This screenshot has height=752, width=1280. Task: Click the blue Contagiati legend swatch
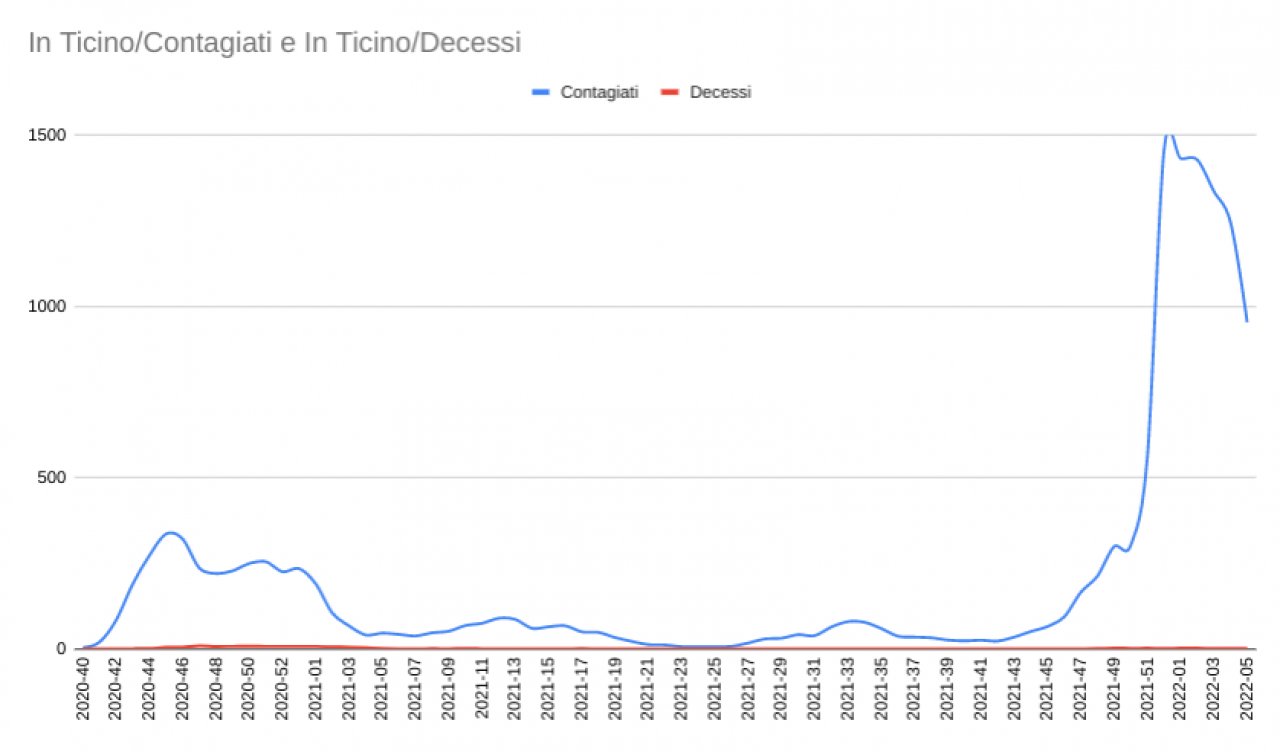[542, 92]
